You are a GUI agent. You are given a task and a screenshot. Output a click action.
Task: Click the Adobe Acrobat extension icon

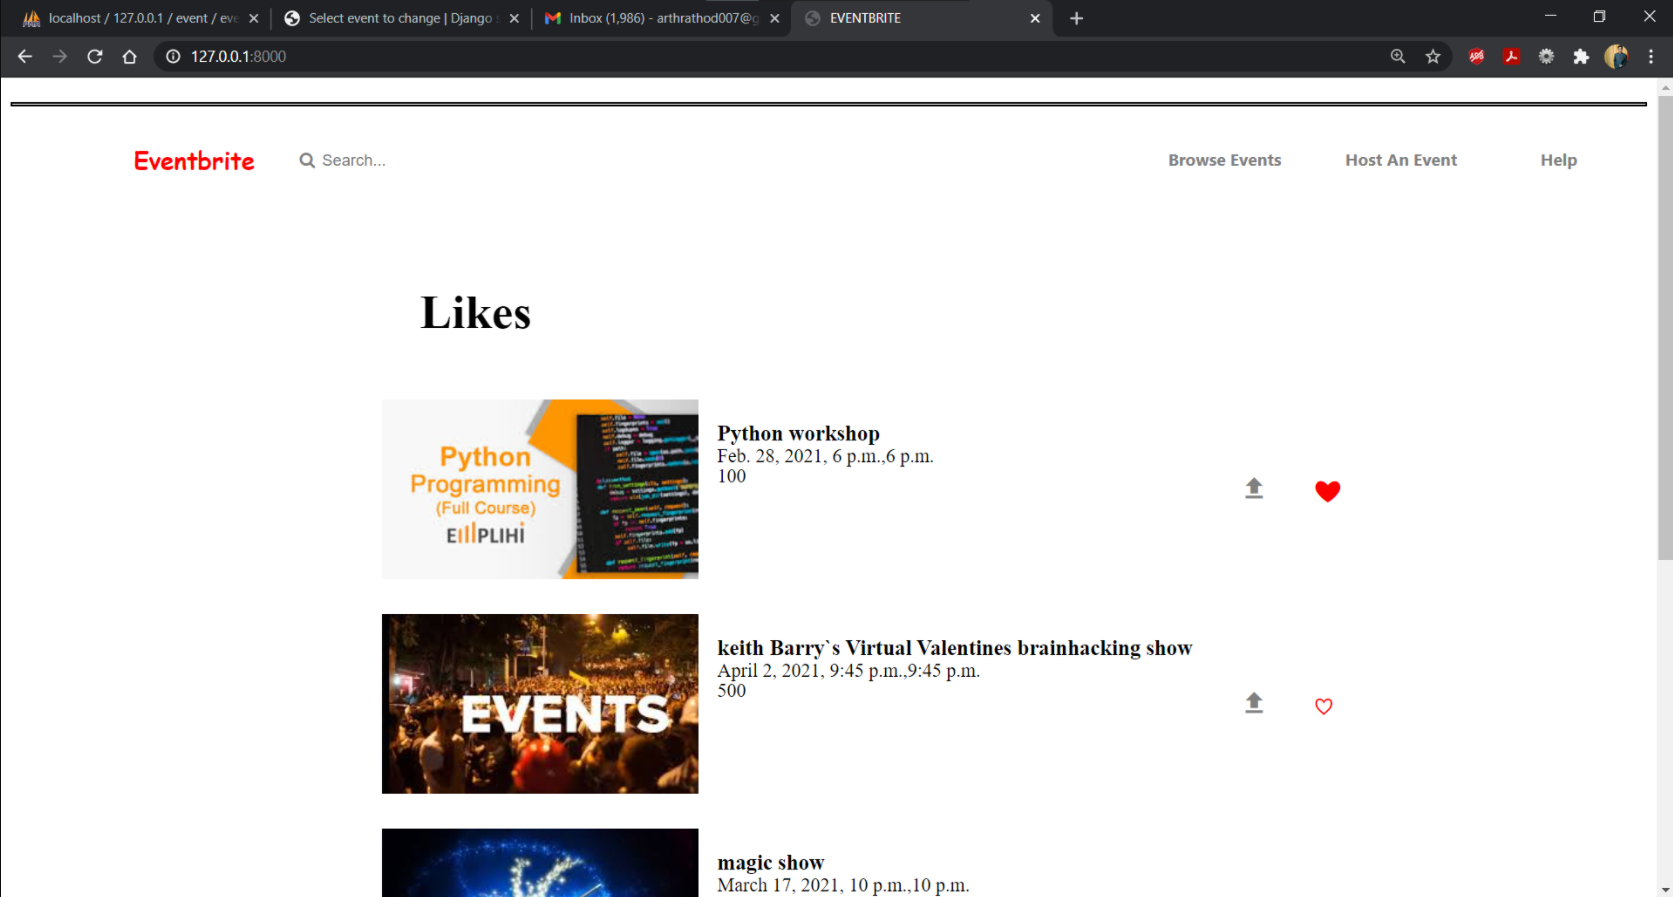click(1511, 56)
